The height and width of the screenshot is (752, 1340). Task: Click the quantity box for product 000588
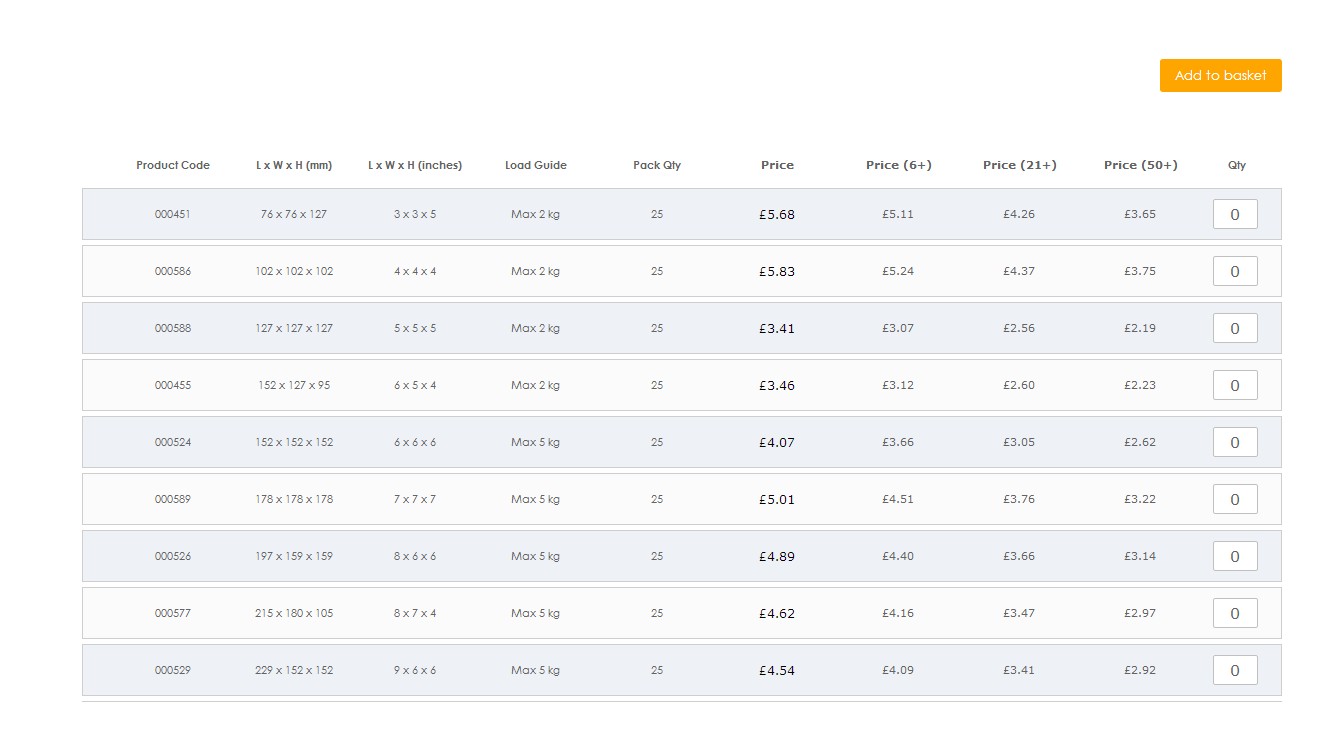1234,328
